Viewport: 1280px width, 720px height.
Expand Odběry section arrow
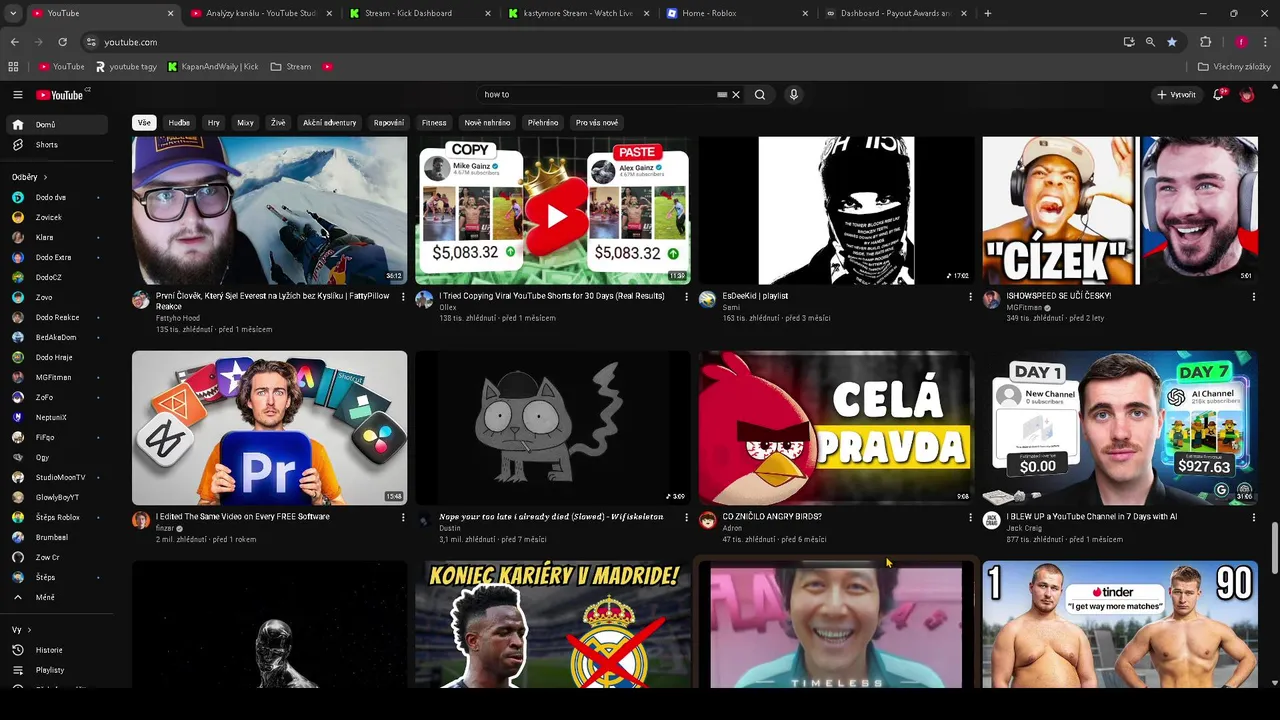coord(44,177)
